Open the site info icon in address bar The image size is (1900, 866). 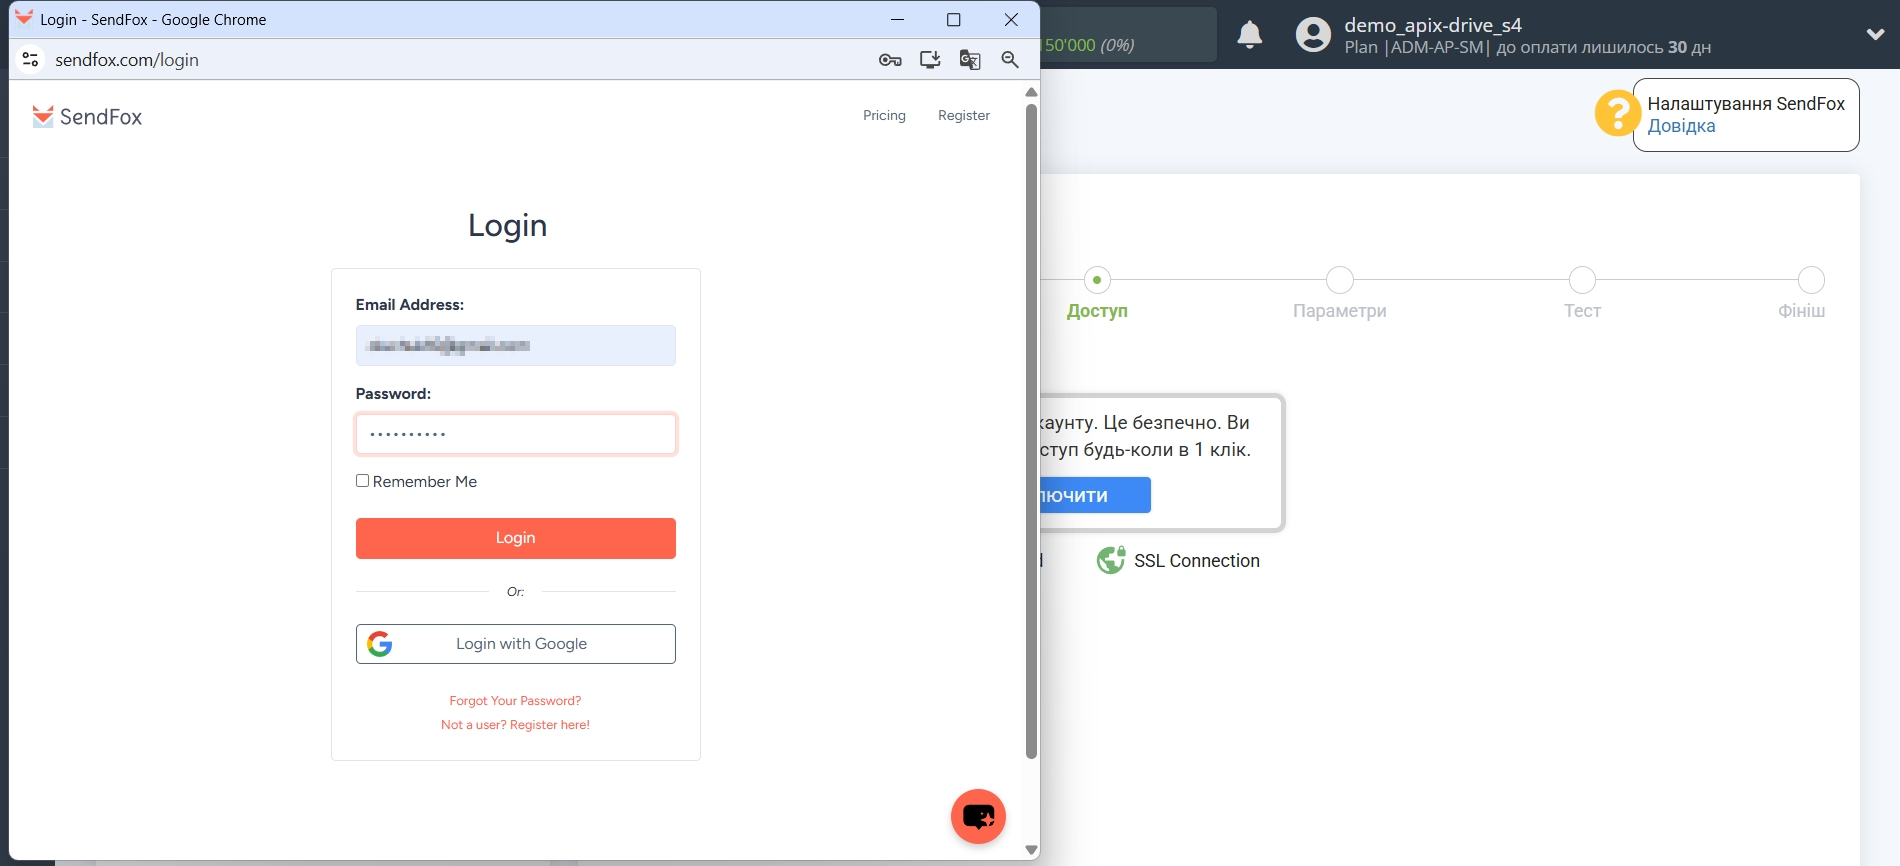pyautogui.click(x=31, y=60)
